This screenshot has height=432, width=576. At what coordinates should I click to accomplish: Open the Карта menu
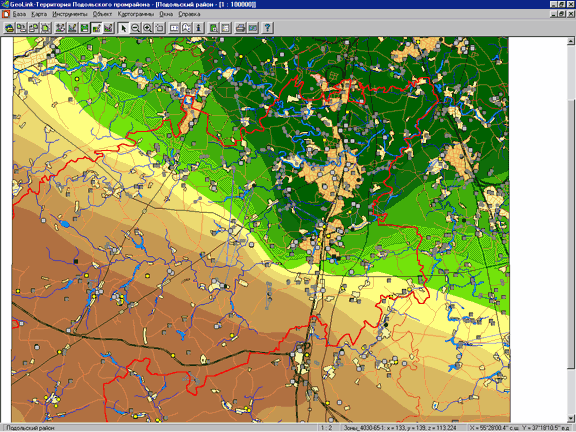tap(39, 14)
